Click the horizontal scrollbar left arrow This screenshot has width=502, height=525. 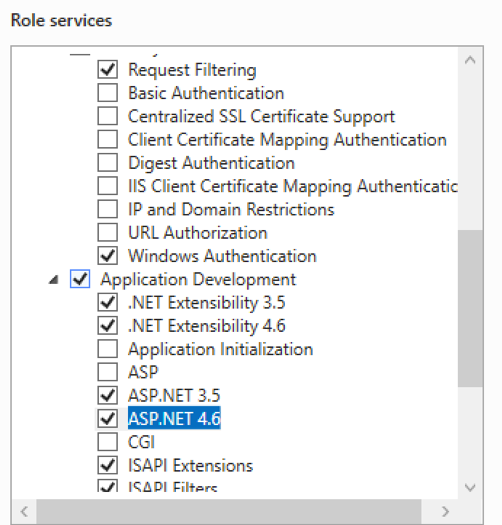click(24, 512)
